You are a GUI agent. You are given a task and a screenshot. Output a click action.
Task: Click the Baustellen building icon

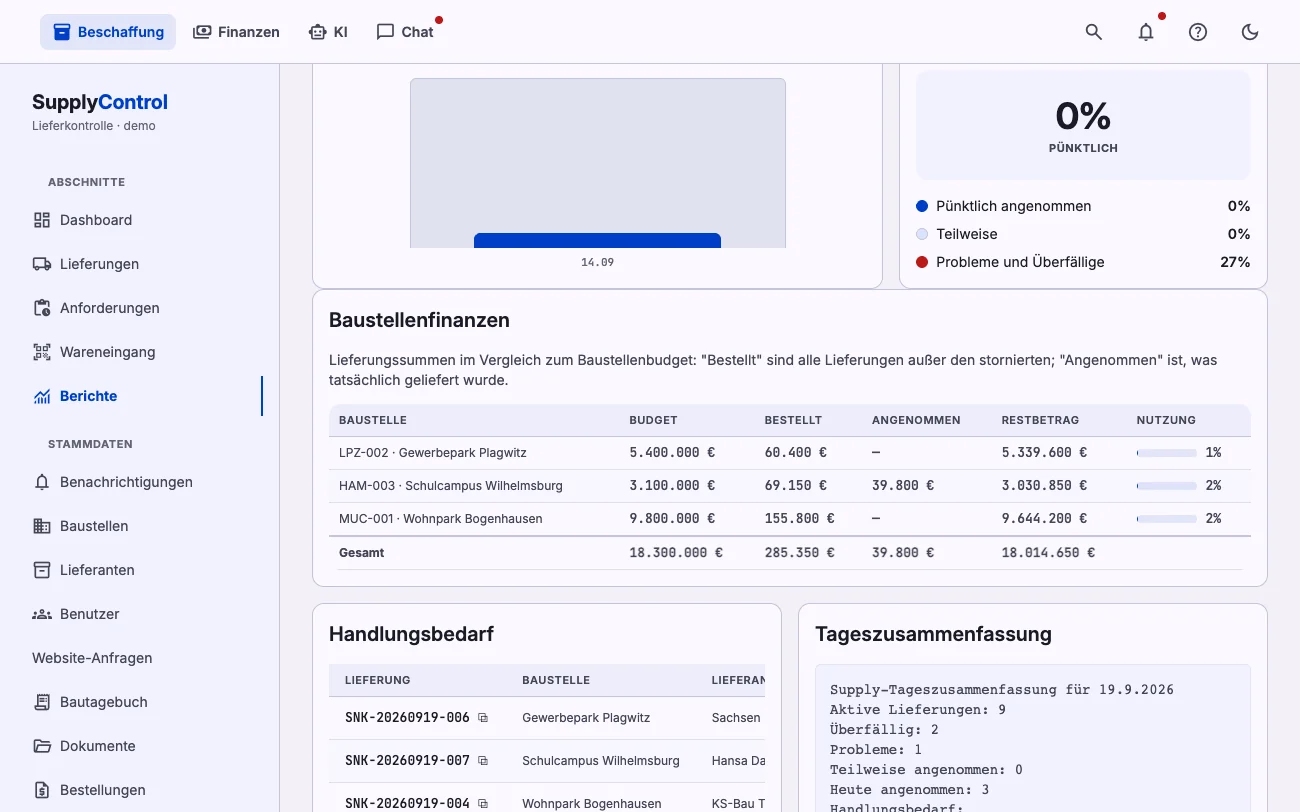42,526
